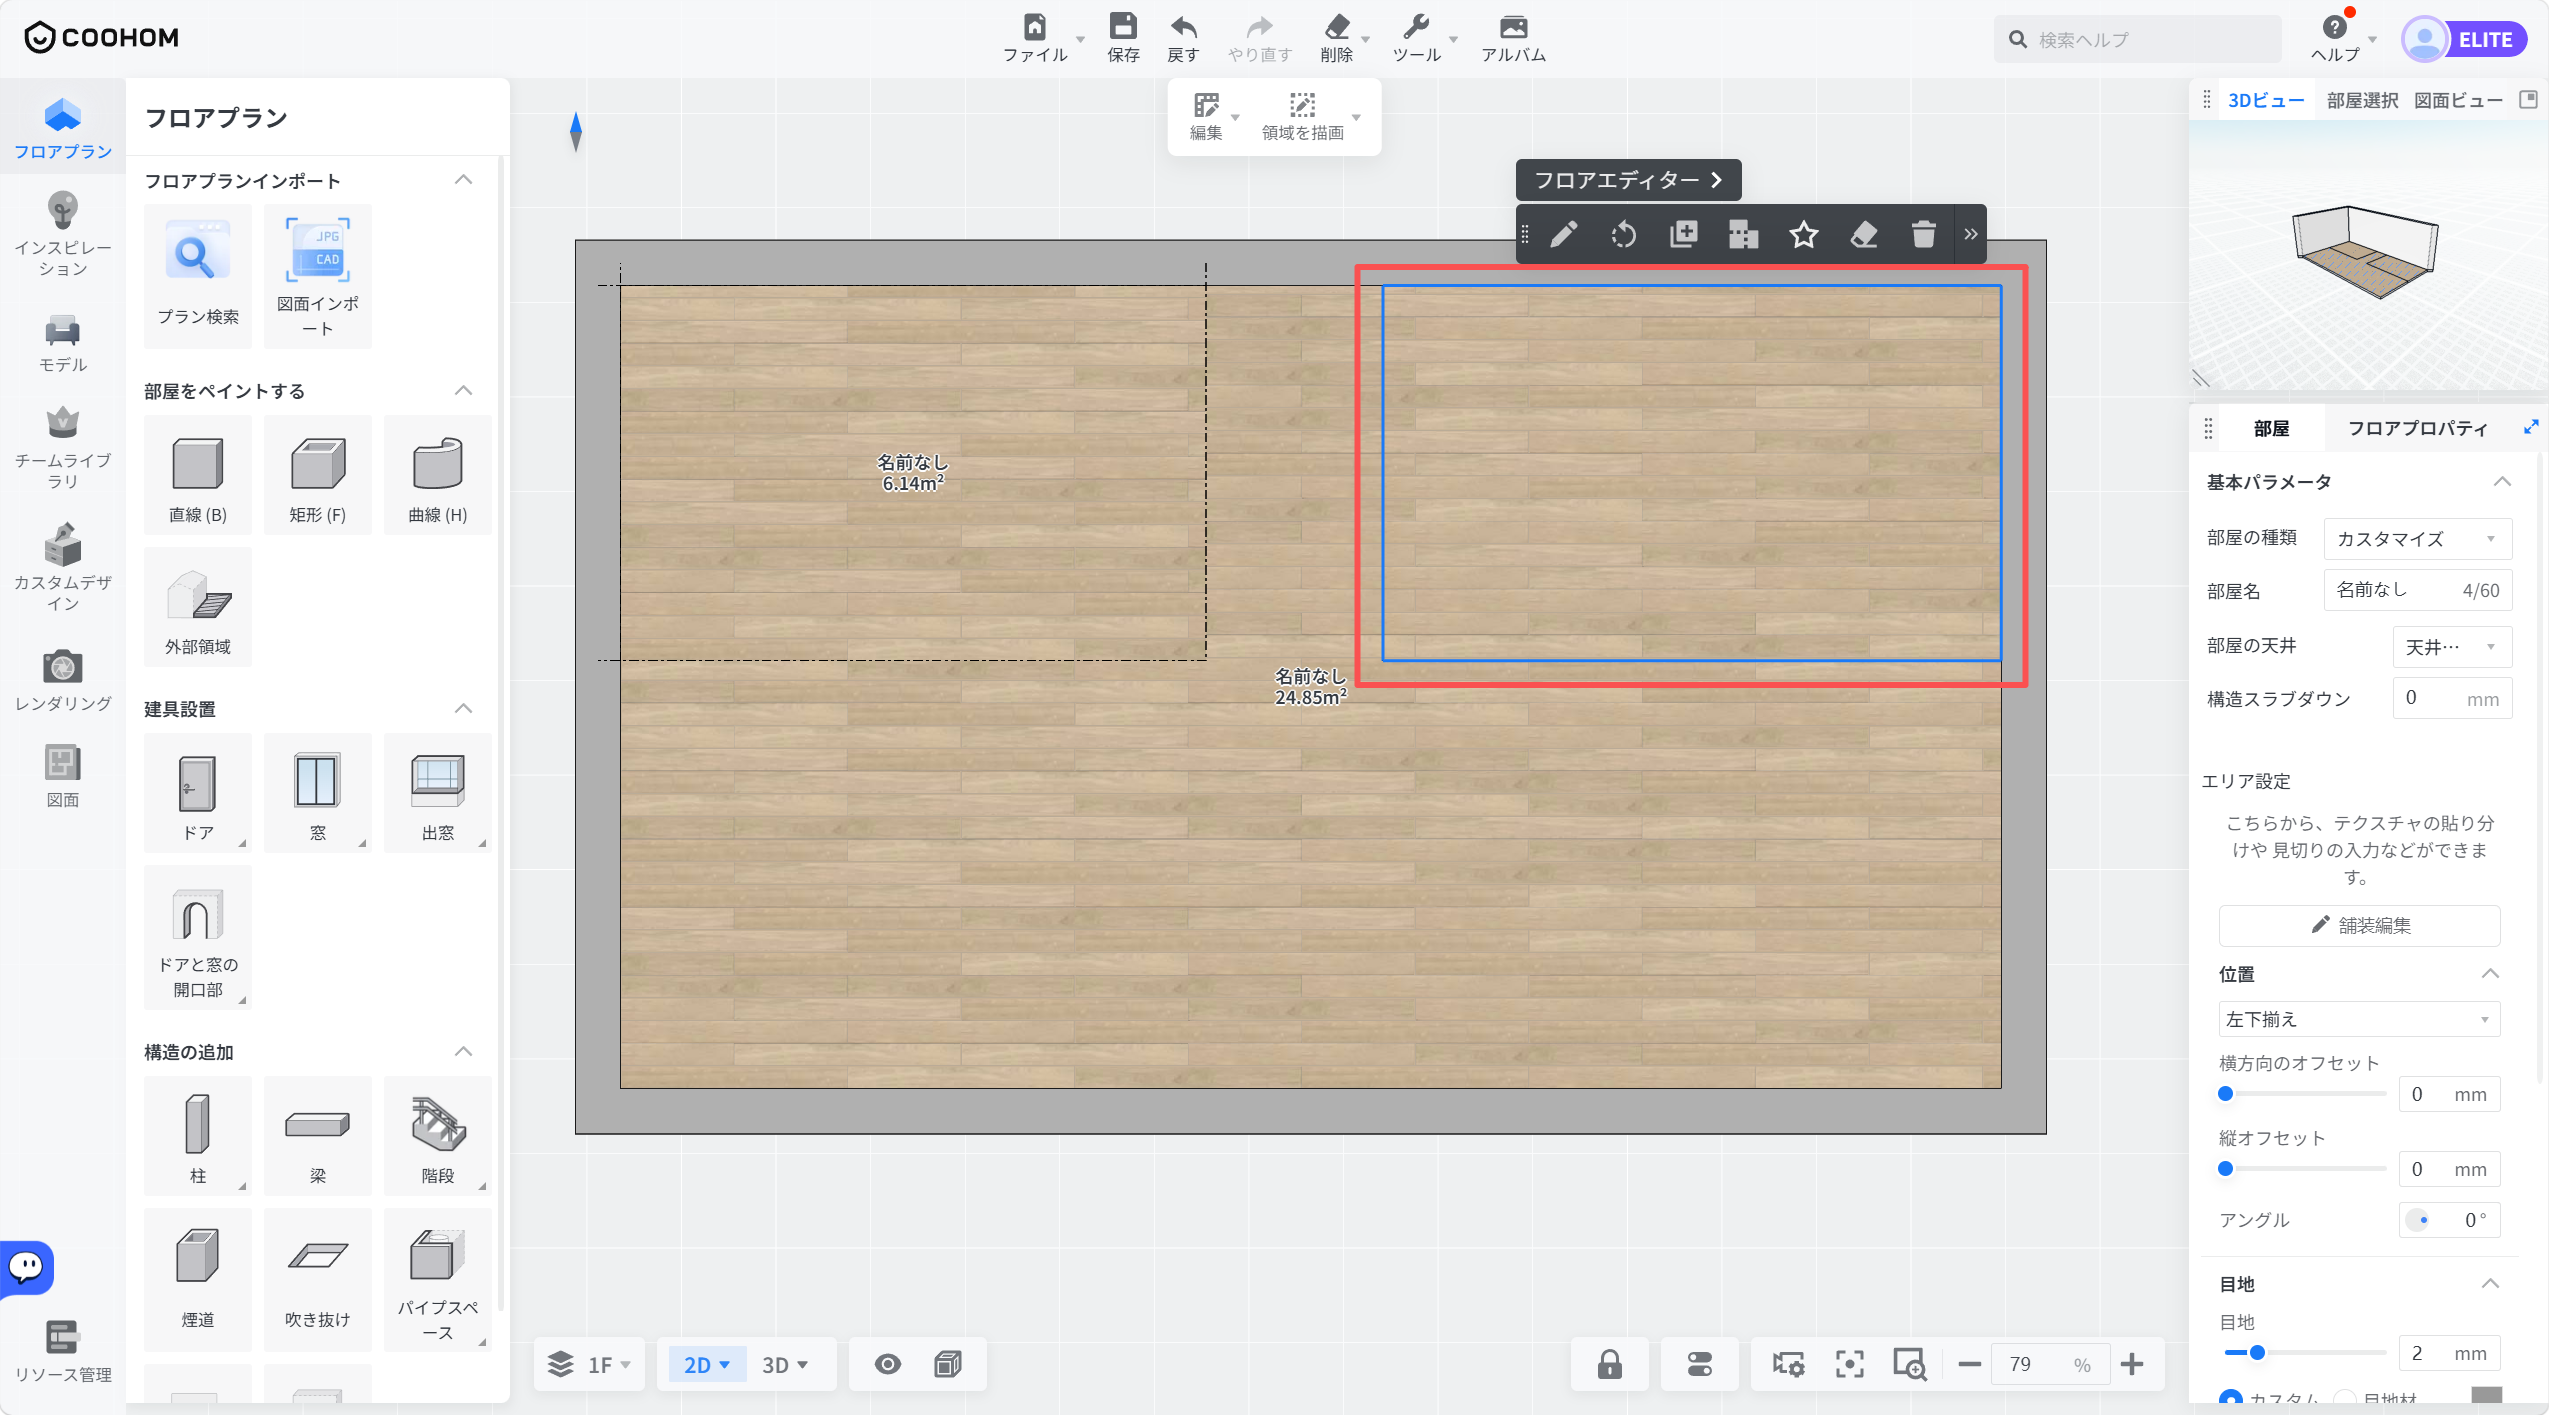Click the trash delete icon in floating toolbar
2549x1415 pixels.
[x=1924, y=235]
